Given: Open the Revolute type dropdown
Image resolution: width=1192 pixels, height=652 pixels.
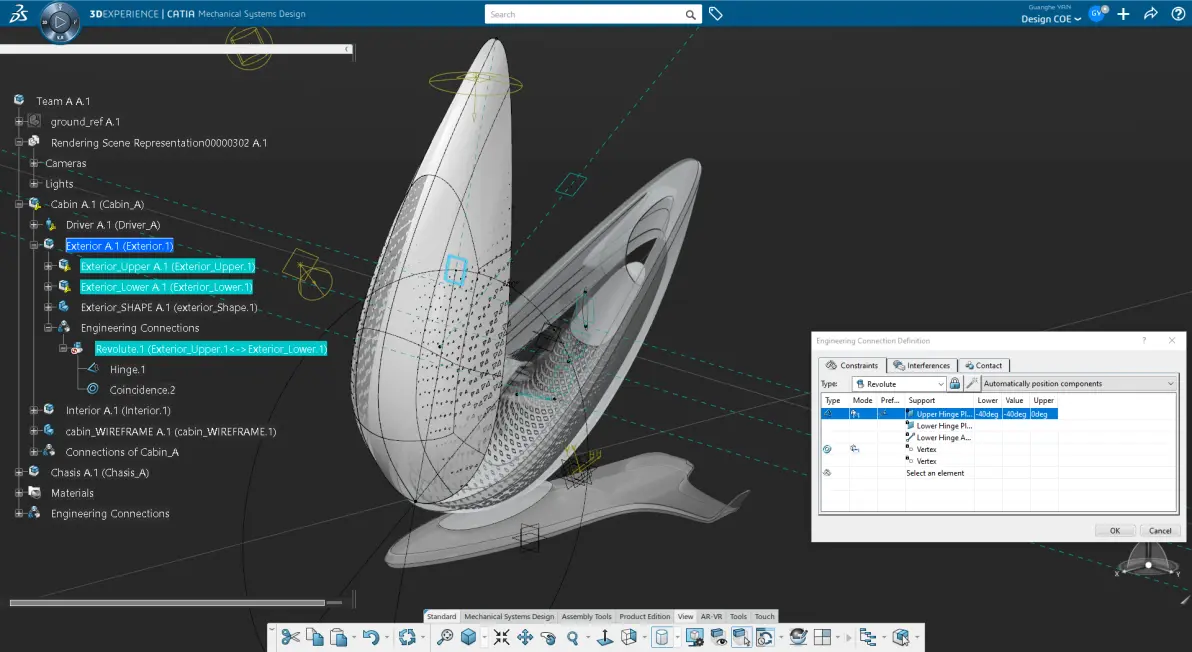Looking at the screenshot, I should pyautogui.click(x=899, y=384).
